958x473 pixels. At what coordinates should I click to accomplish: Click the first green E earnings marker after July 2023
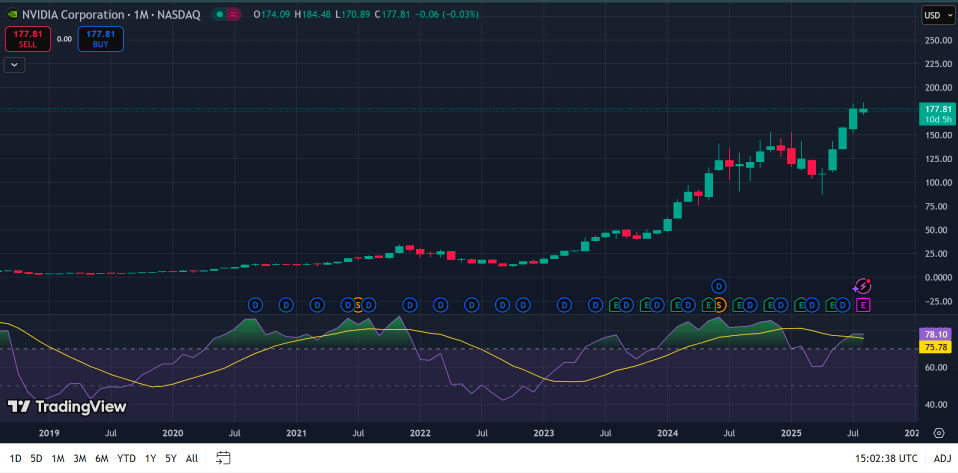tap(616, 304)
